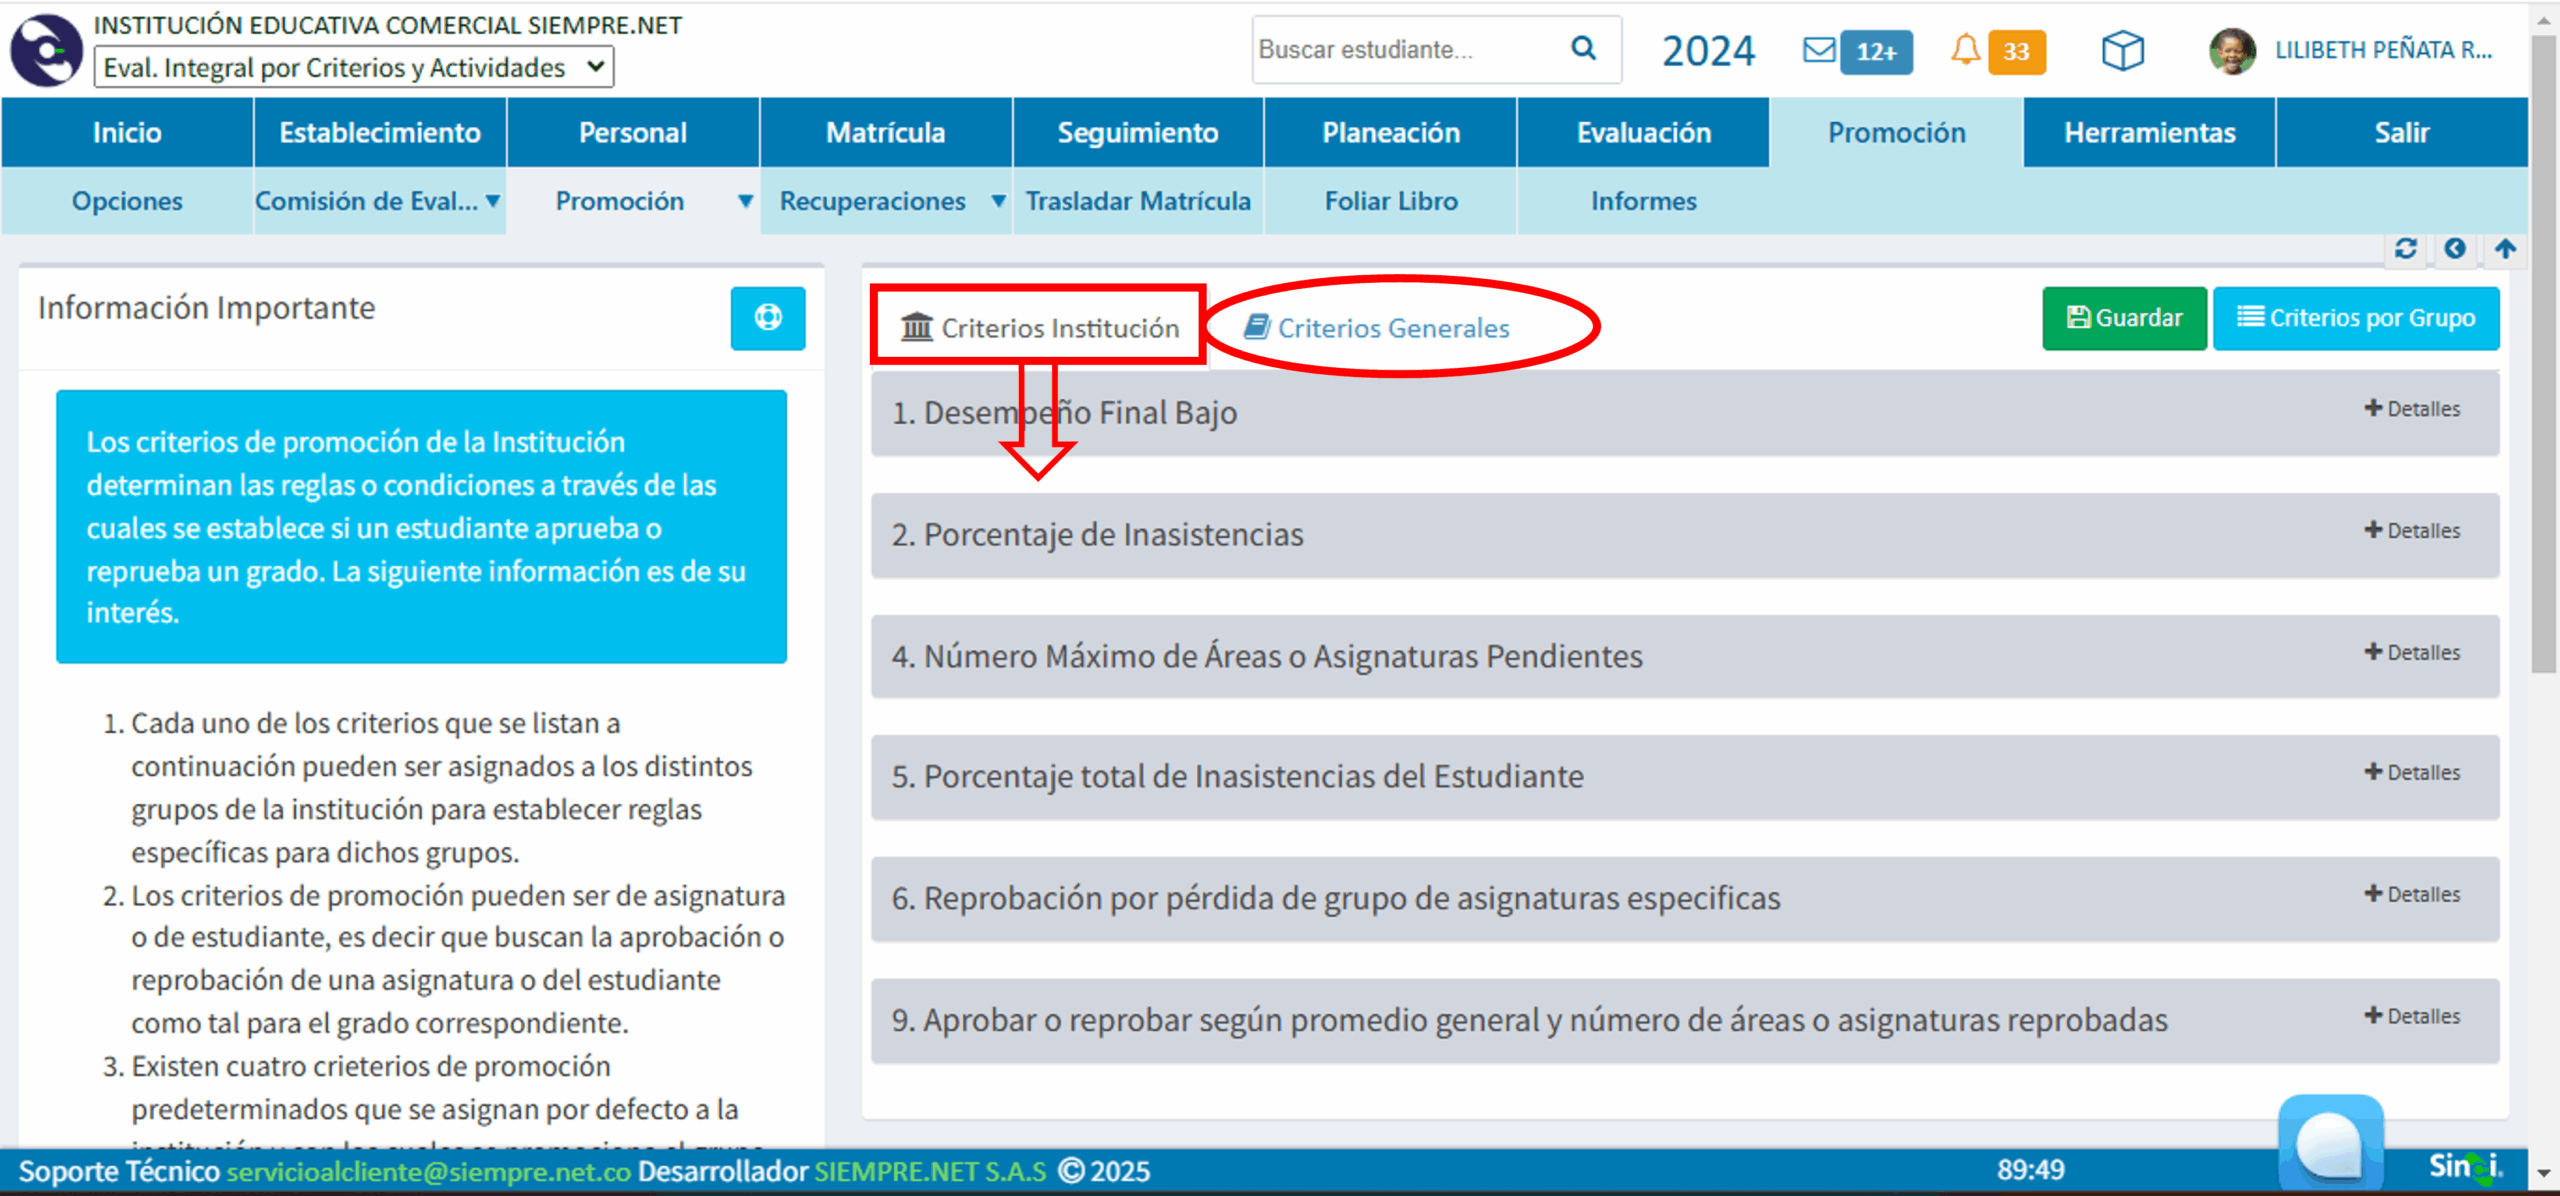Open the notifications bell icon

click(x=1965, y=50)
